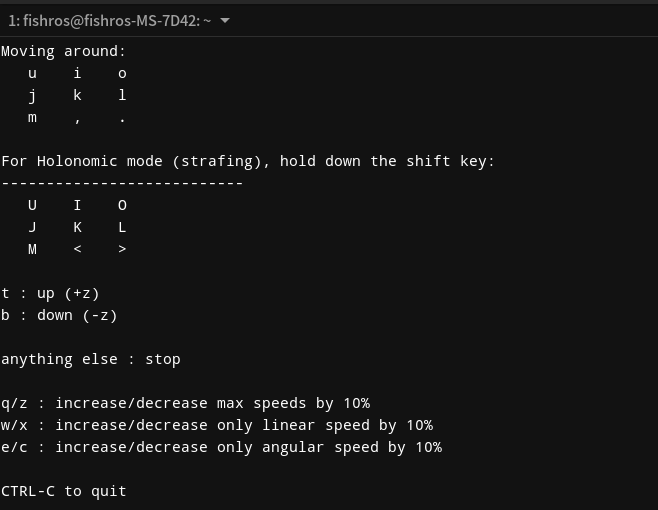Click the lowercase "o" key in the grid
The width and height of the screenshot is (658, 510).
pos(122,73)
